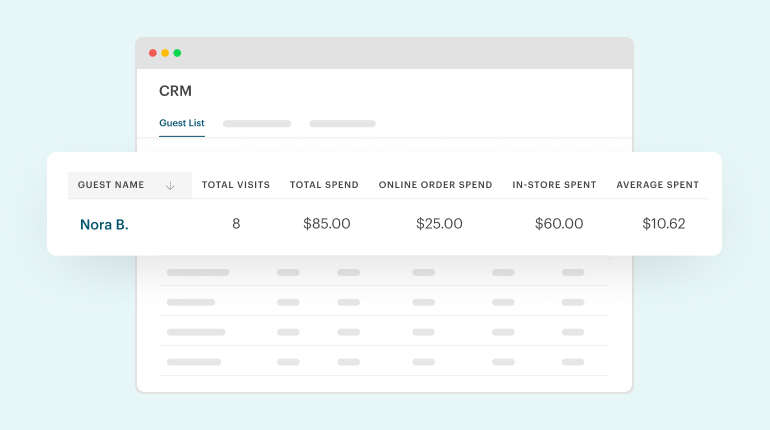
Task: Click the TOTAL SPEND column header
Action: (x=324, y=185)
